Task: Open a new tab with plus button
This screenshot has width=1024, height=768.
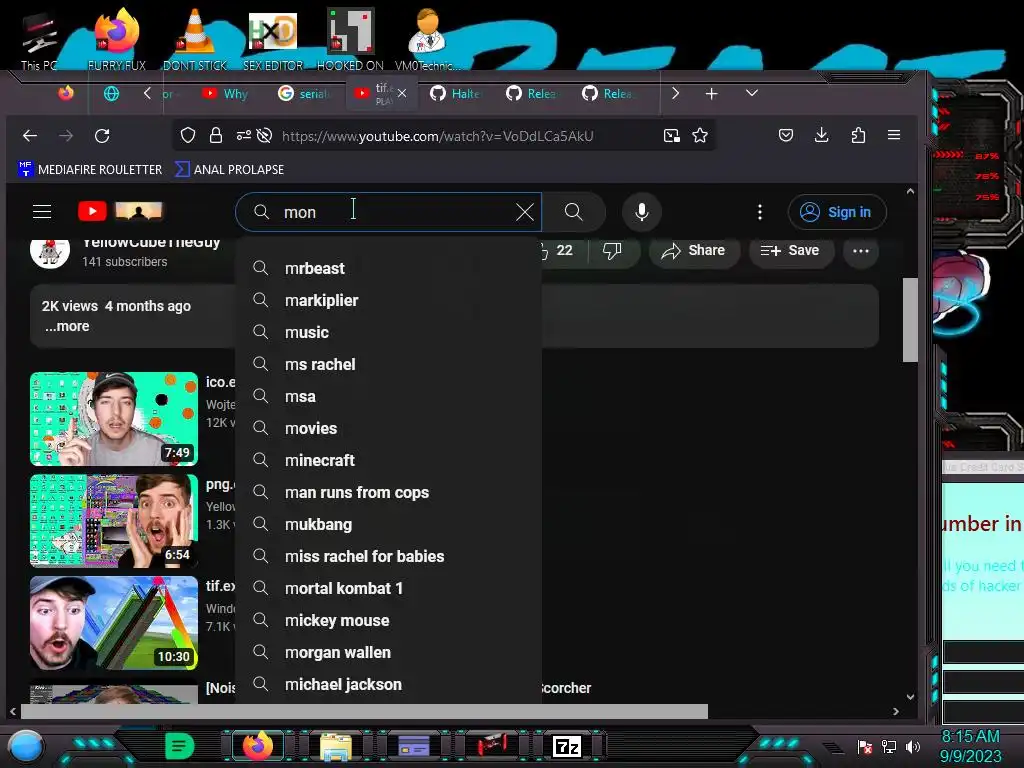Action: pyautogui.click(x=711, y=93)
